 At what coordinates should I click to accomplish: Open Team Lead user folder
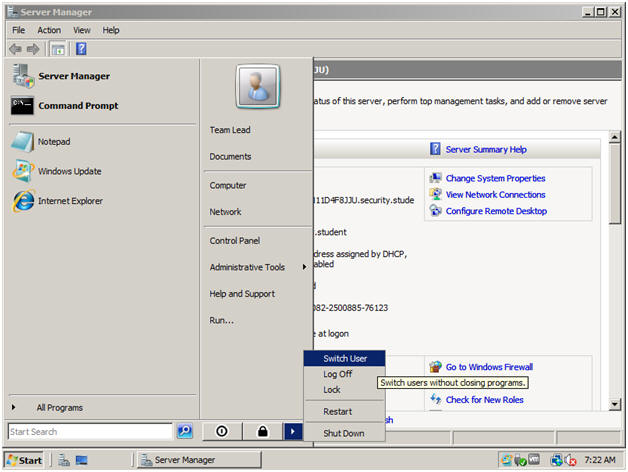(230, 130)
